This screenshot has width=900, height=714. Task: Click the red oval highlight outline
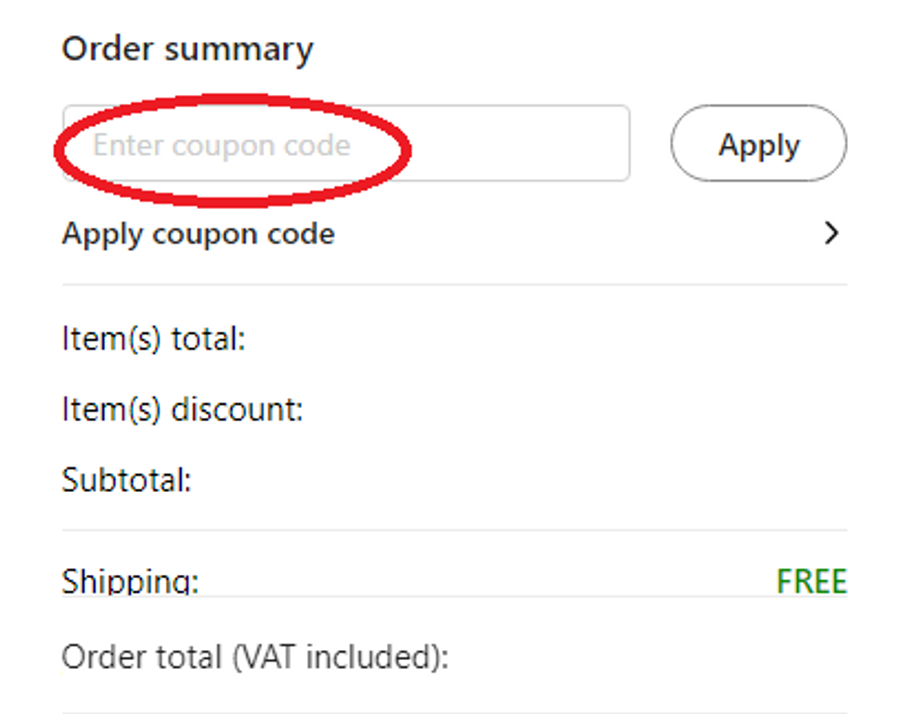click(232, 97)
